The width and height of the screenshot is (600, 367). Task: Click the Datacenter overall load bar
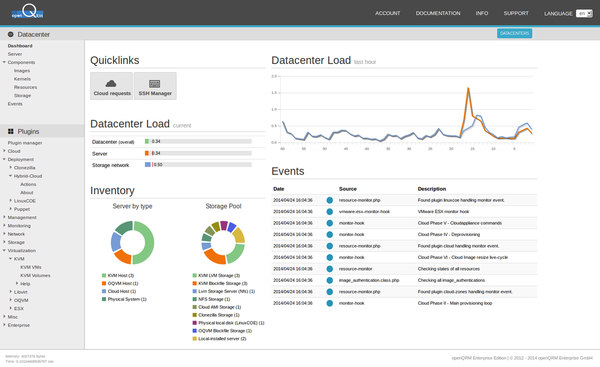198,141
